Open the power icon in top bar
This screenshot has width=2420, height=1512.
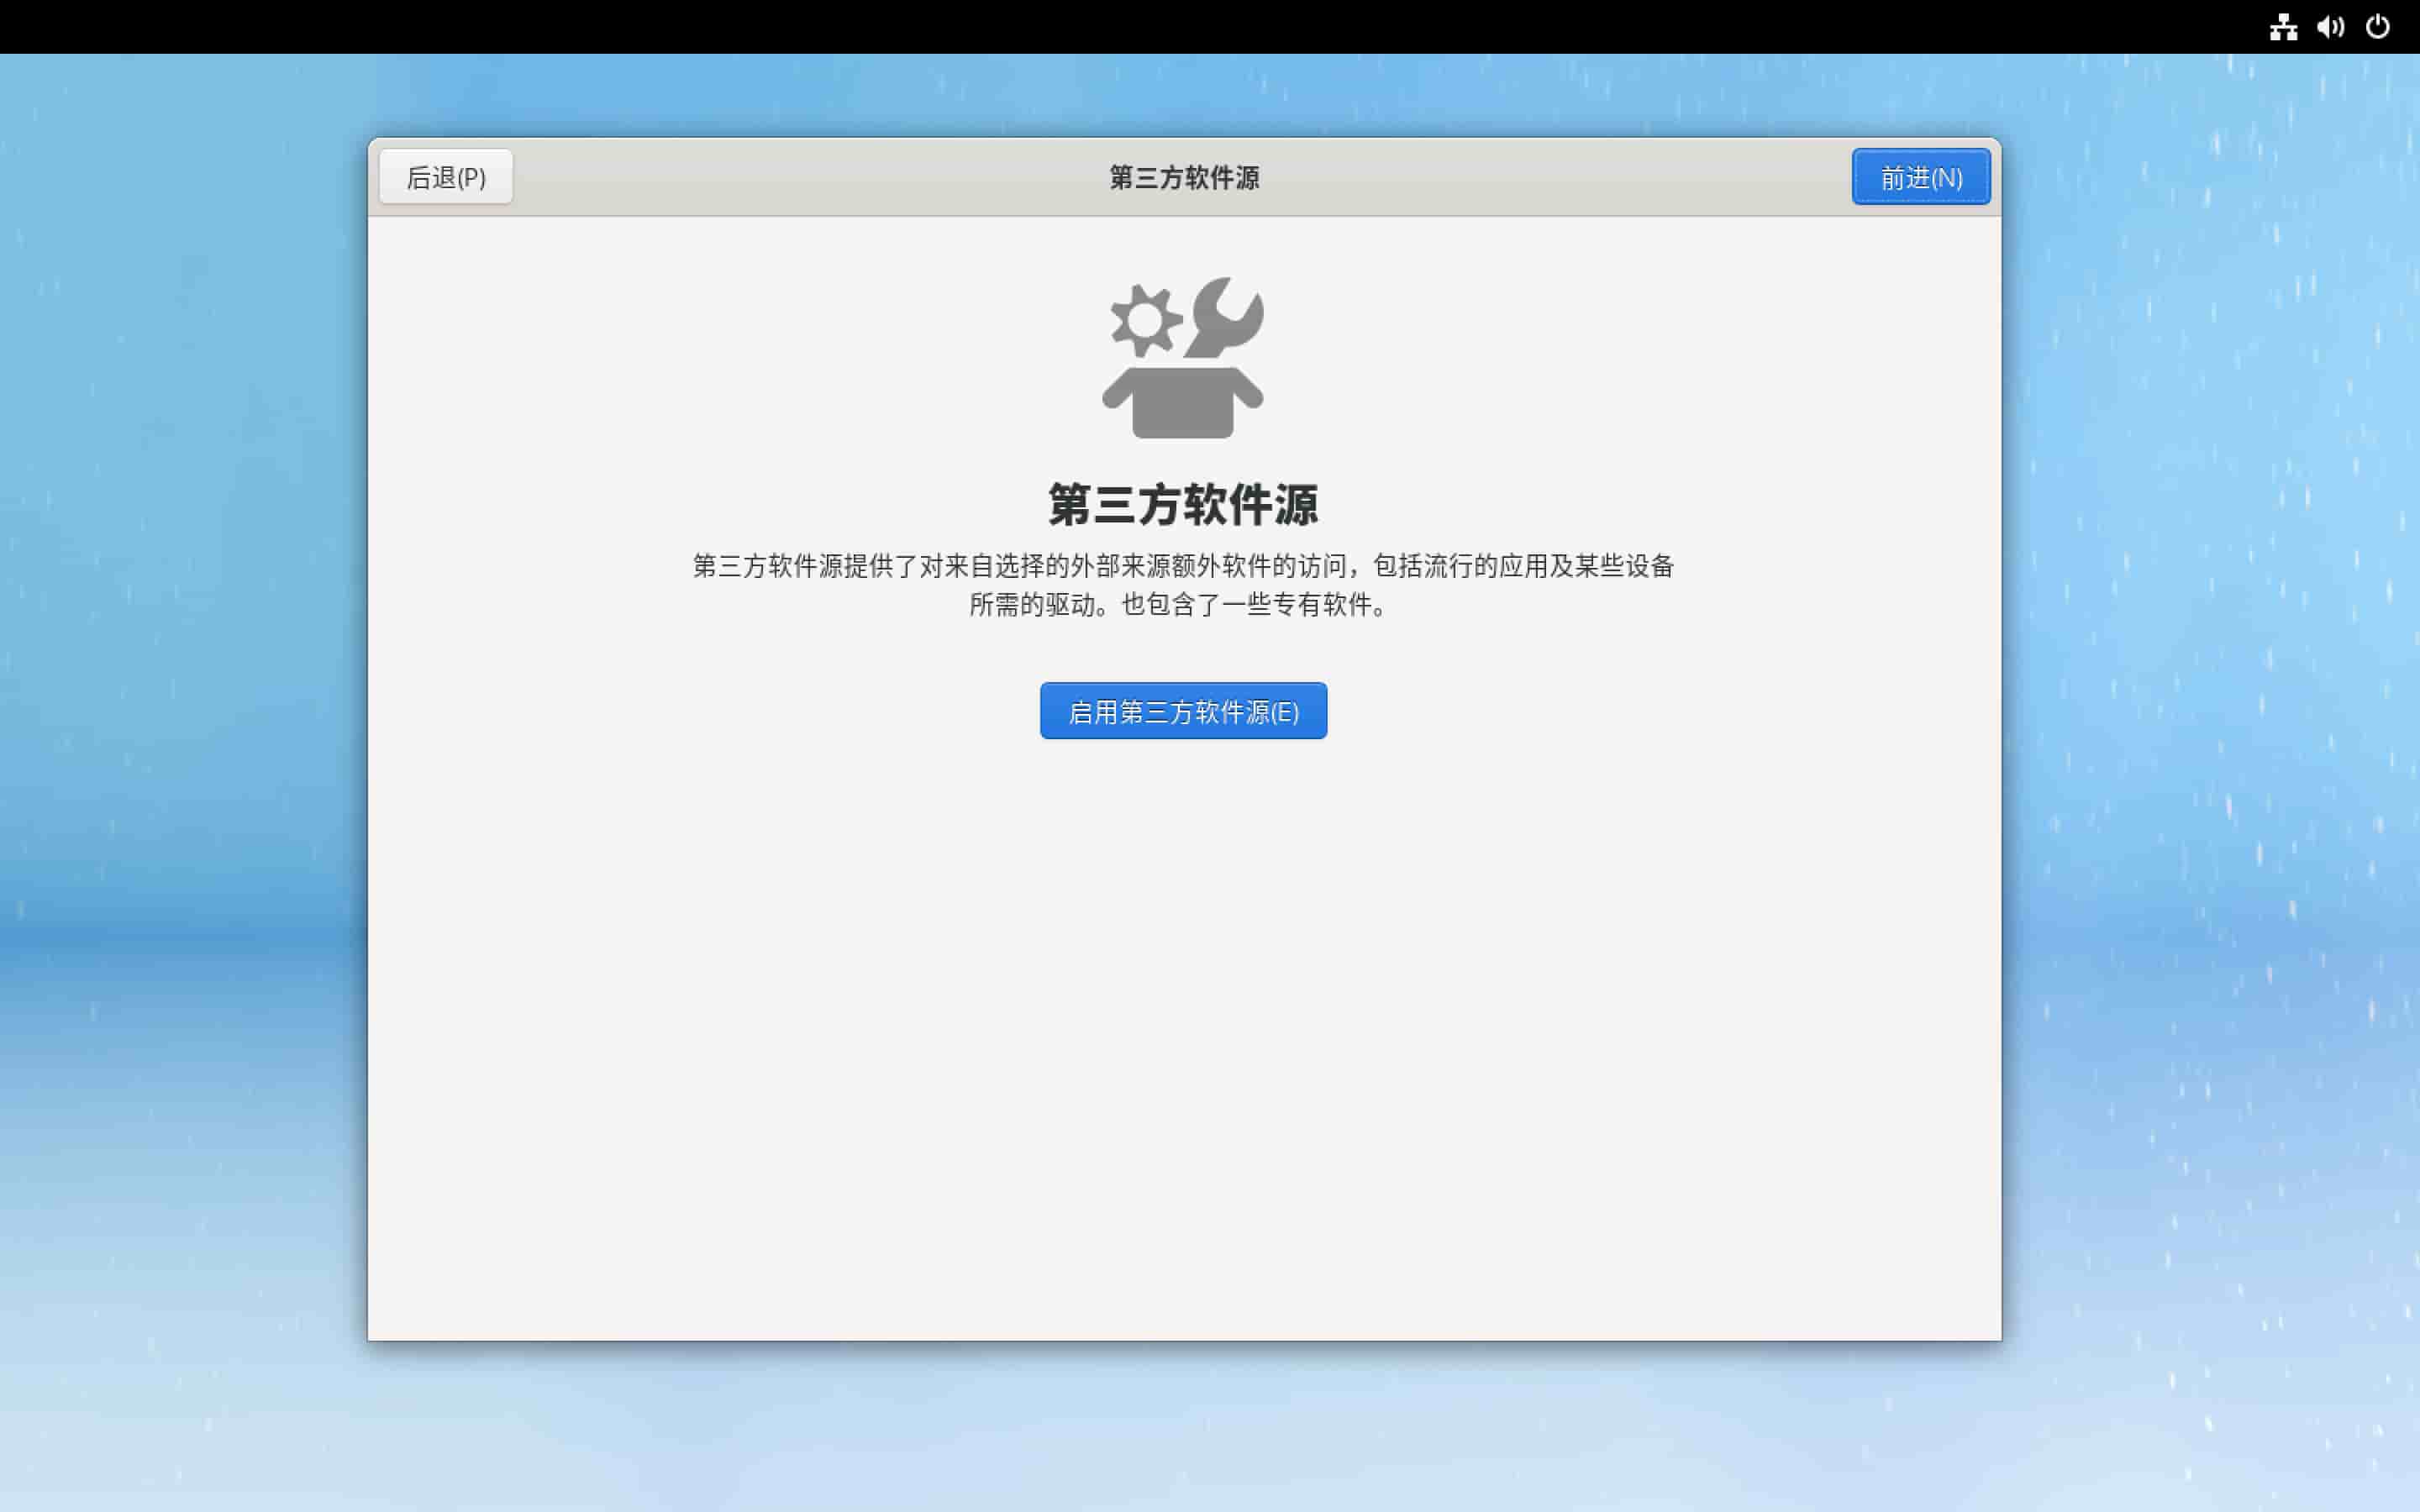pyautogui.click(x=2377, y=27)
